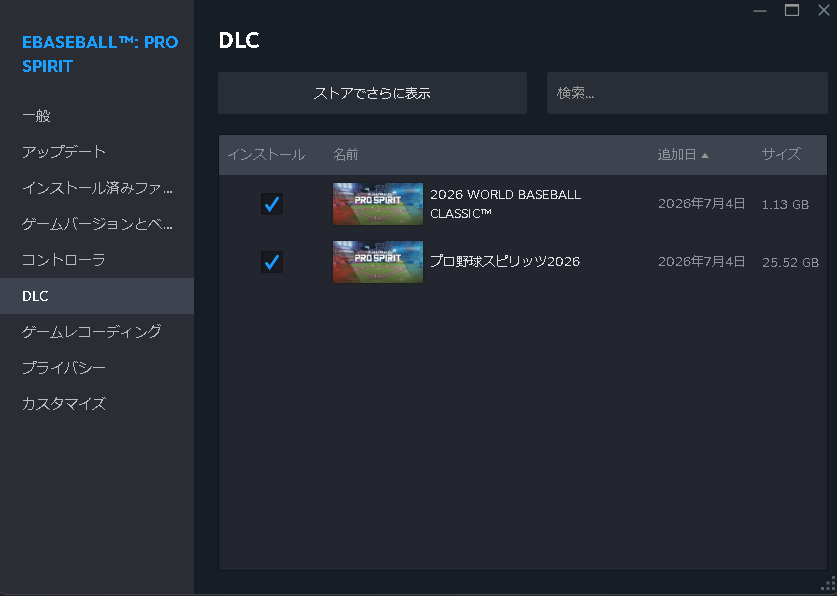Click the window resize grip
The height and width of the screenshot is (596, 837).
coord(828,584)
